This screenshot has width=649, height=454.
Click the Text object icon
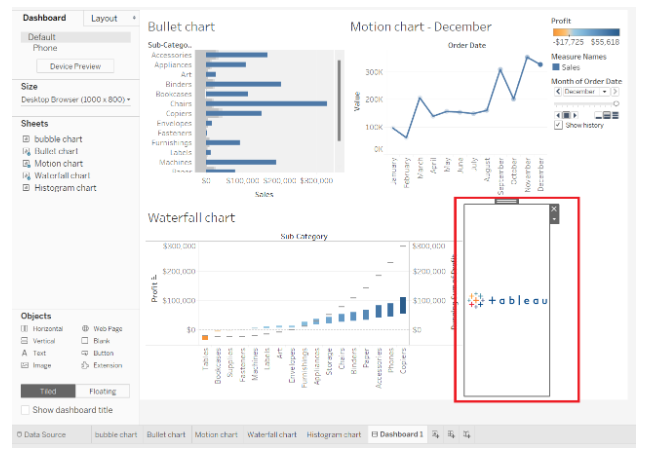pyautogui.click(x=25, y=353)
